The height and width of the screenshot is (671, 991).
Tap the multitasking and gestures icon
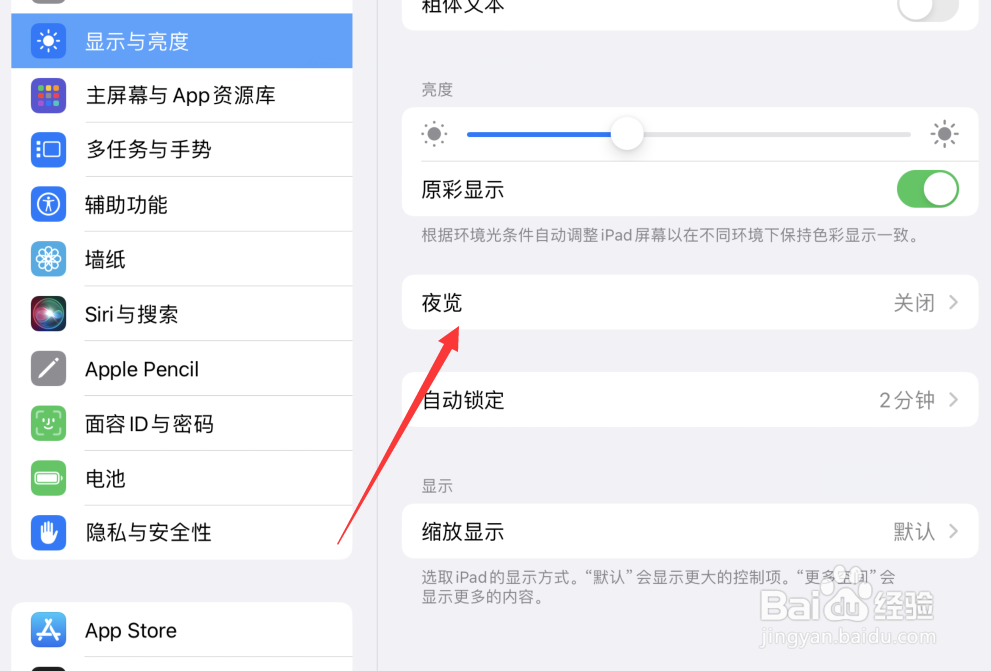click(x=49, y=150)
